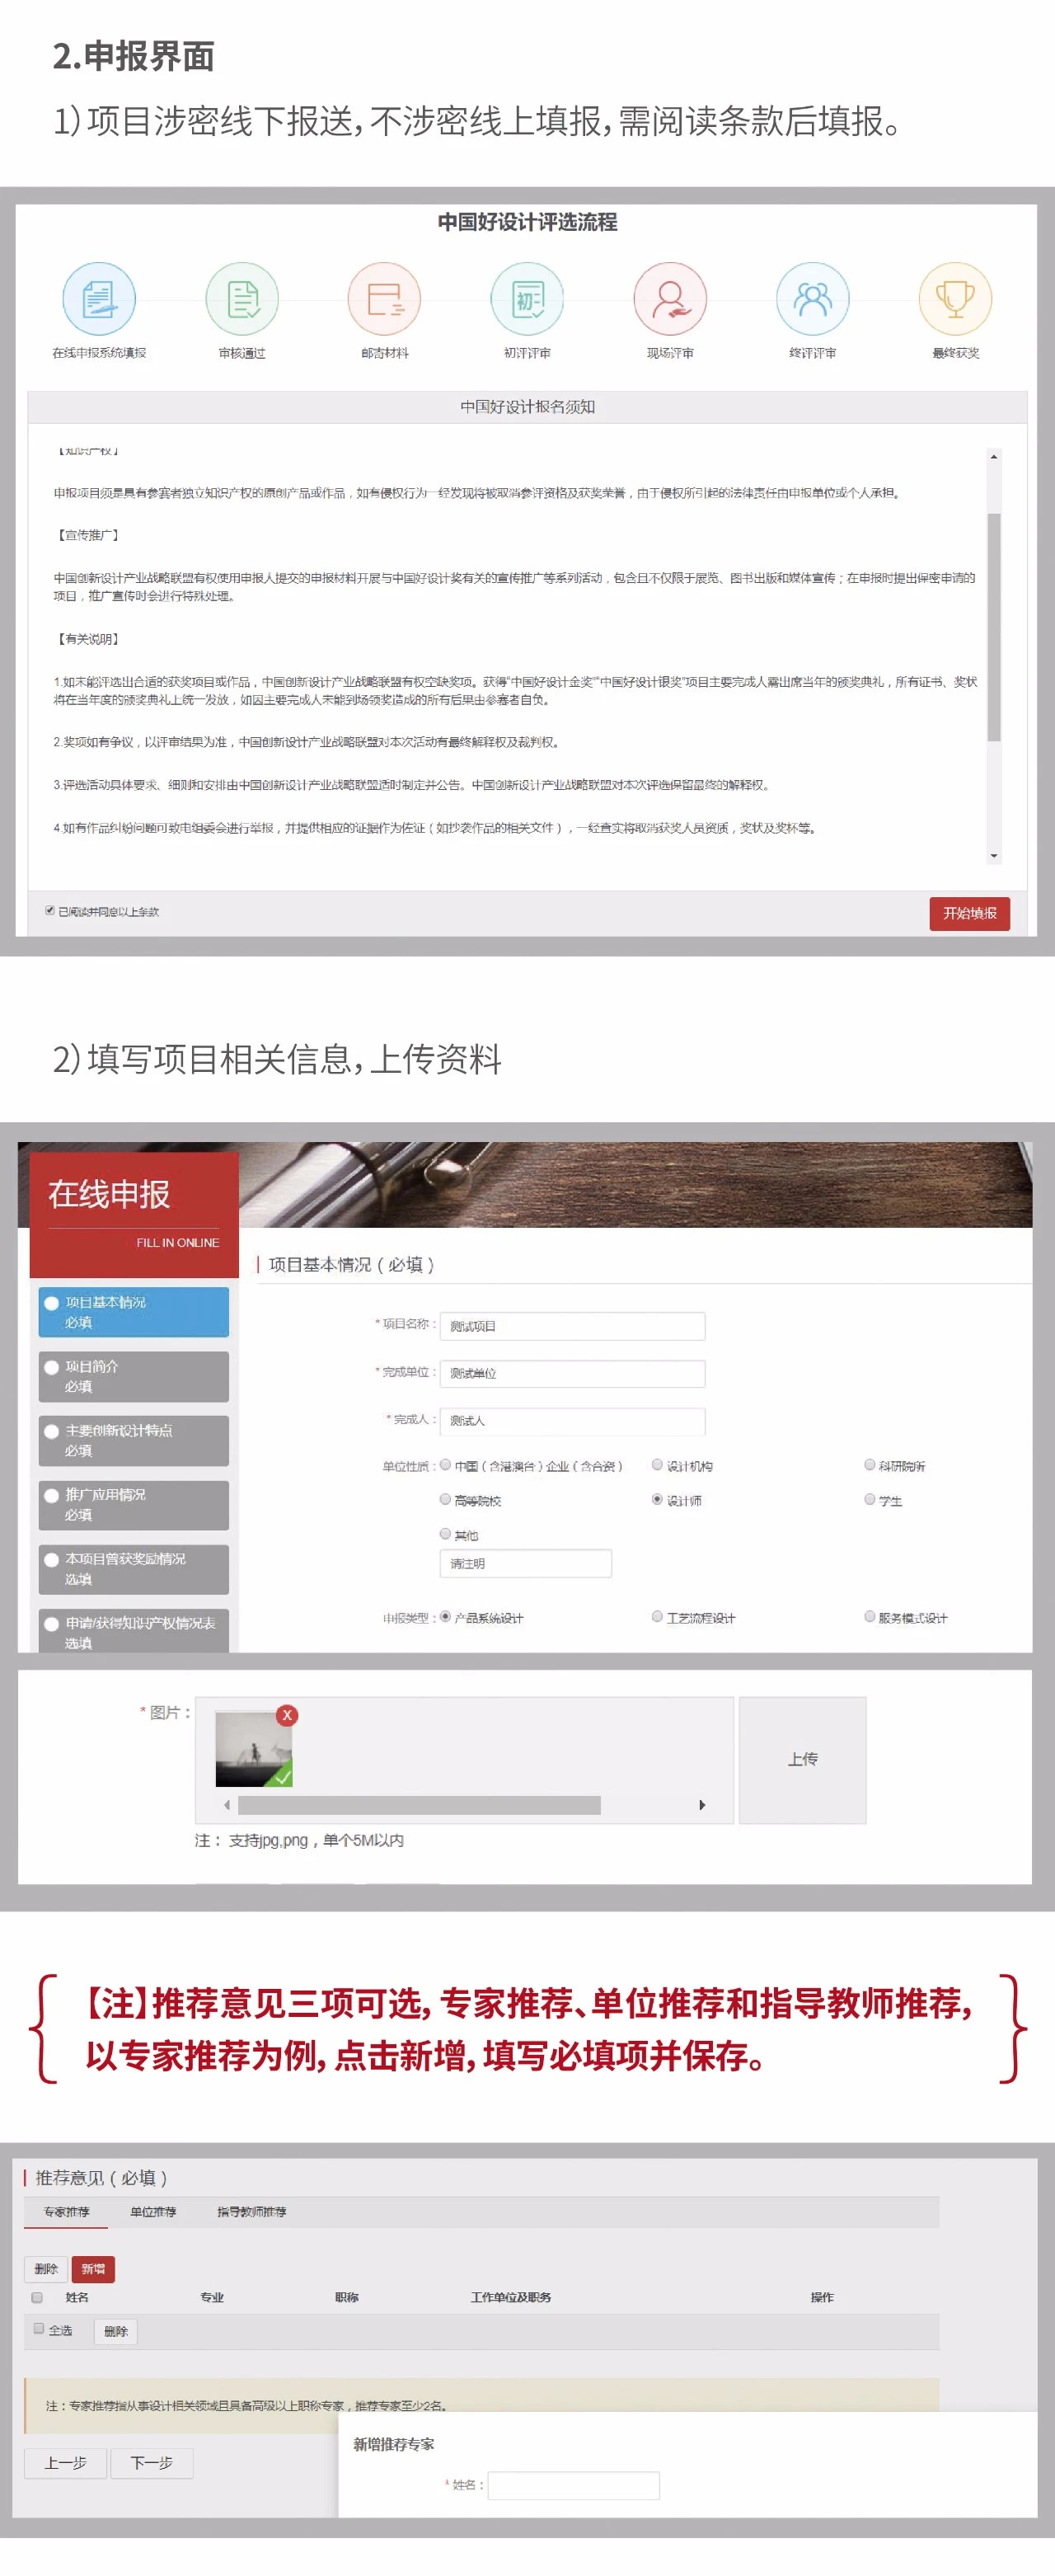Image resolution: width=1055 pixels, height=2576 pixels.
Task: Open 项目简介 sidebar section
Action: 134,1376
